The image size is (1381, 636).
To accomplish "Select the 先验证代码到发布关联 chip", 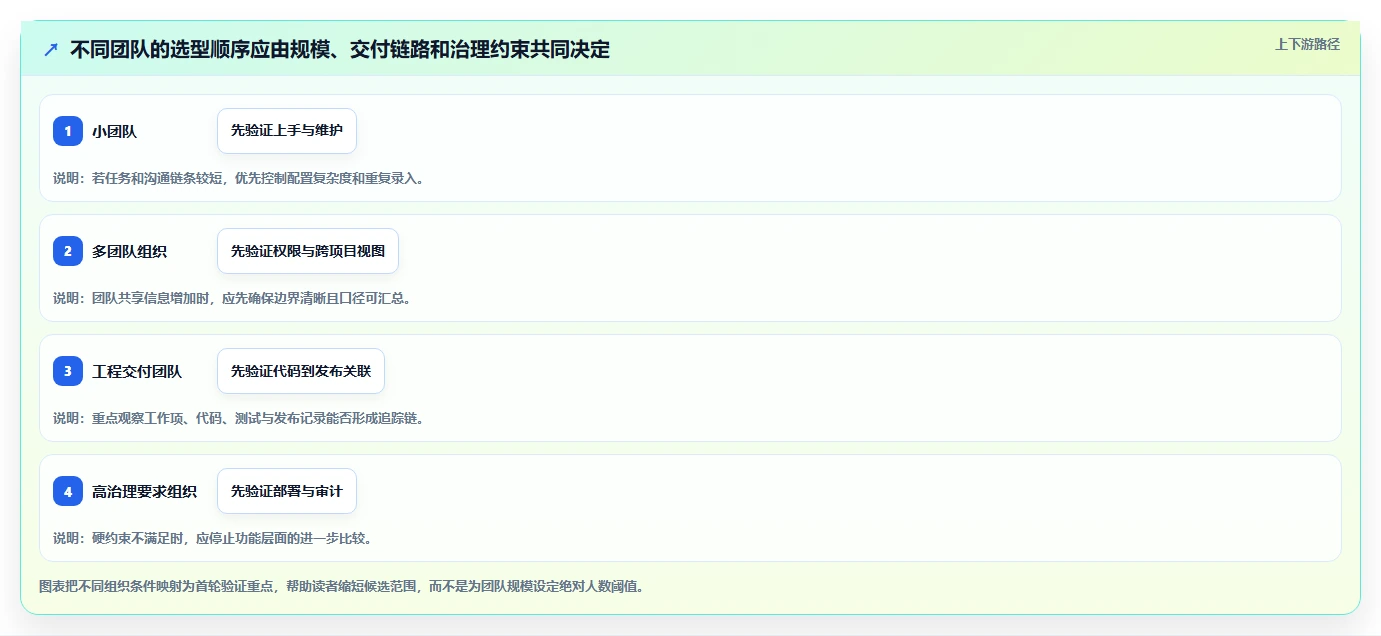I will (x=301, y=371).
